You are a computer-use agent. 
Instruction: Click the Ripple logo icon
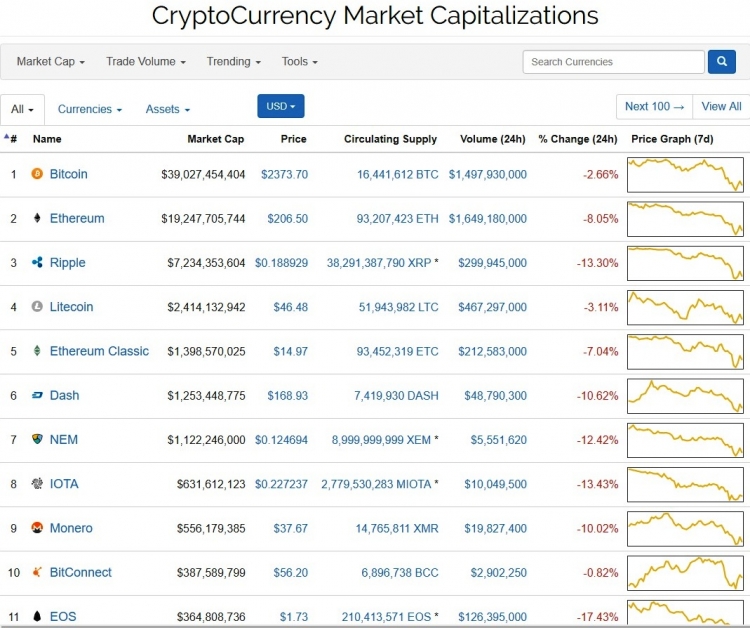coord(37,262)
